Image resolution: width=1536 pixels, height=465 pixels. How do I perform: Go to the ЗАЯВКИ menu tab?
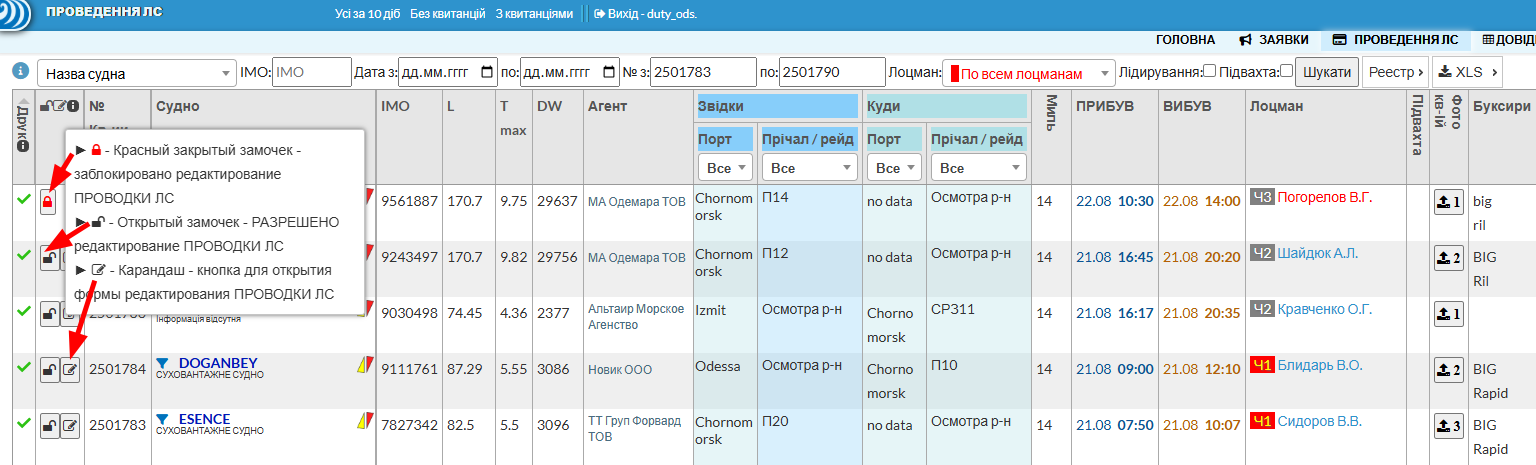coord(1273,40)
